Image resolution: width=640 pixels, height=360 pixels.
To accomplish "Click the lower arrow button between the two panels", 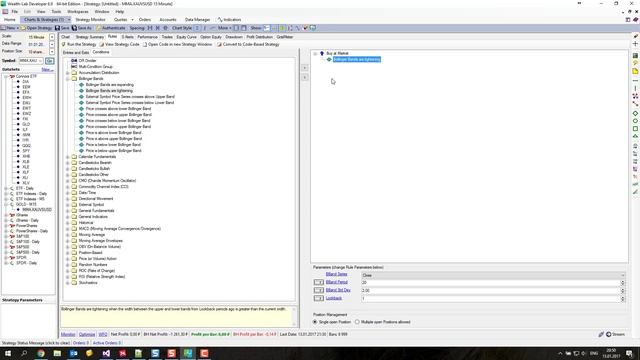I will click(x=304, y=77).
